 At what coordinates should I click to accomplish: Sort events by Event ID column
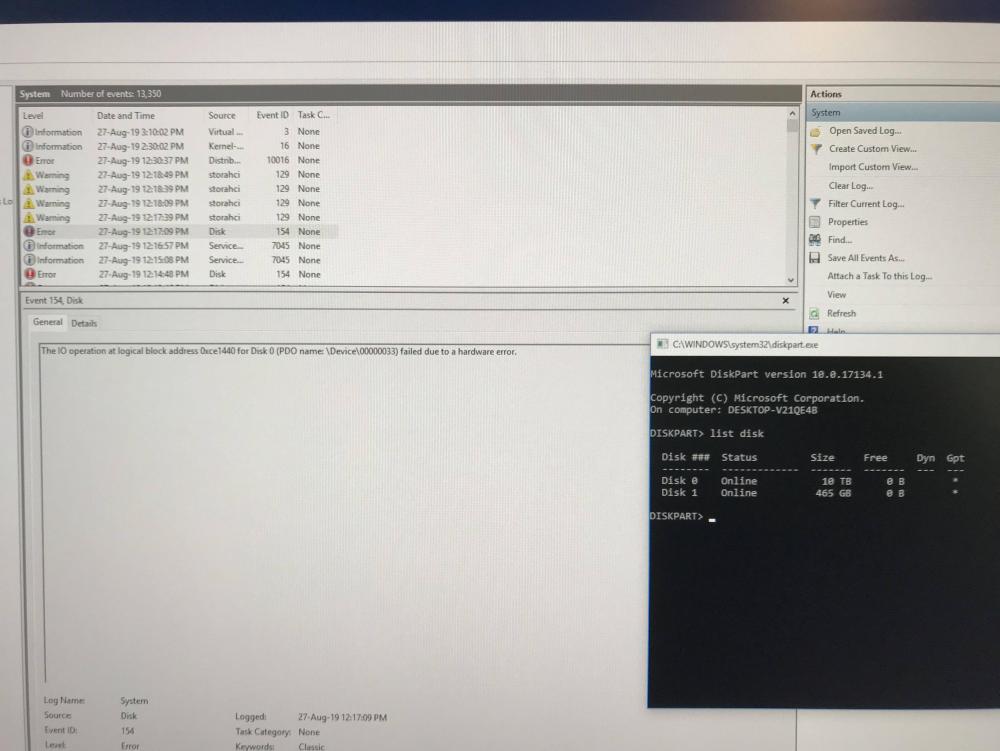(272, 115)
